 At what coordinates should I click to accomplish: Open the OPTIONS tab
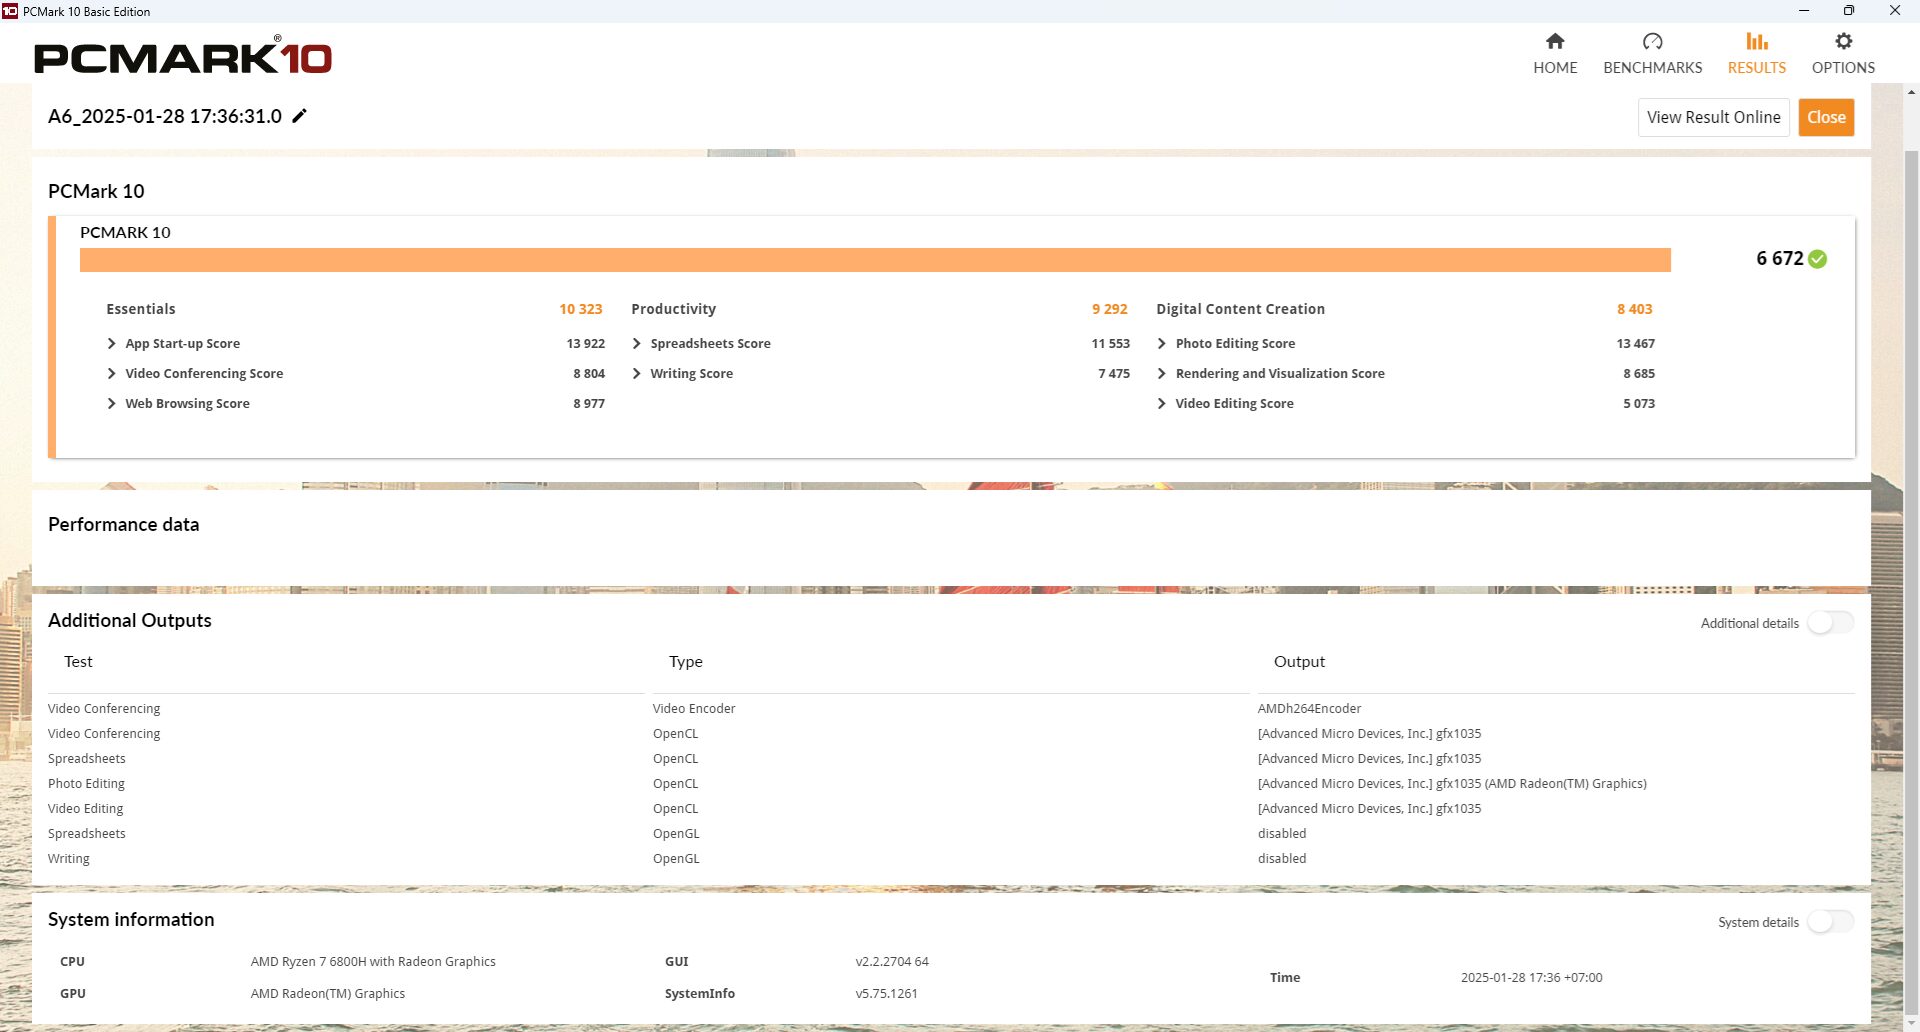click(1843, 53)
